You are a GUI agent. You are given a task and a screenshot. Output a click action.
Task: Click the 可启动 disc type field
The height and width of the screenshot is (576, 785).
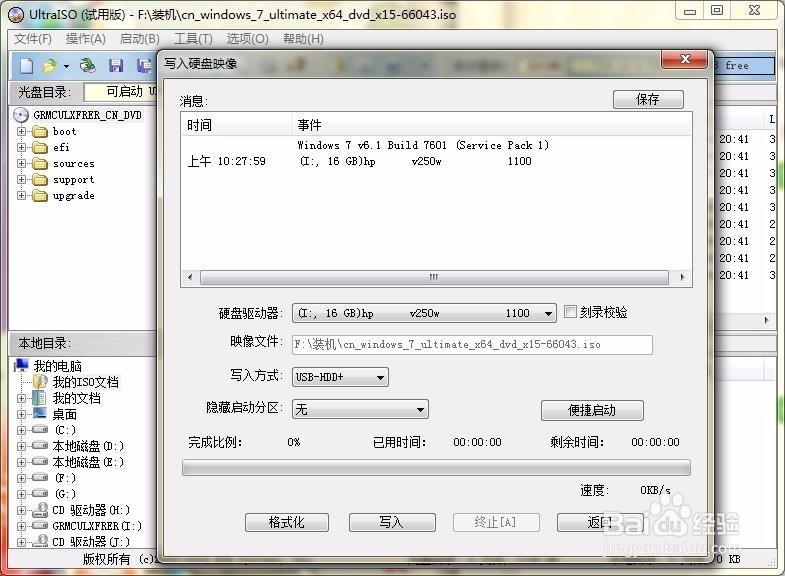[x=121, y=92]
